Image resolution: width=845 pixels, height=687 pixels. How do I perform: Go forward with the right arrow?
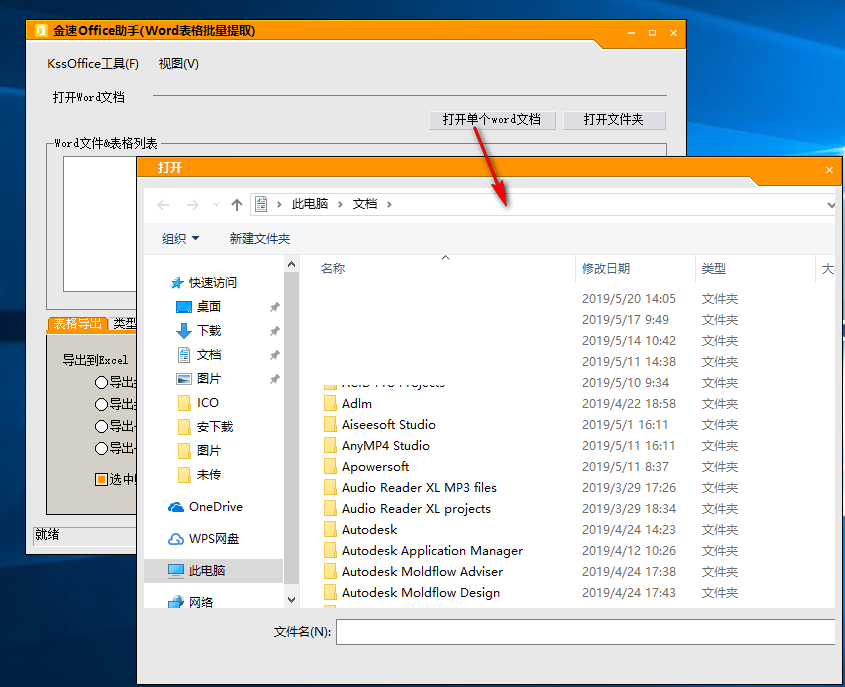click(x=192, y=205)
